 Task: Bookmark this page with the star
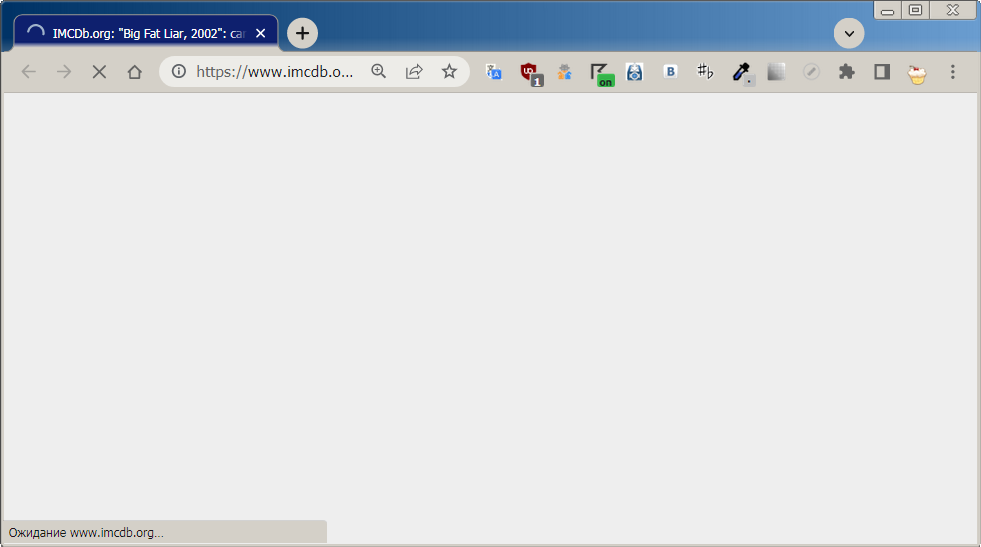click(449, 71)
